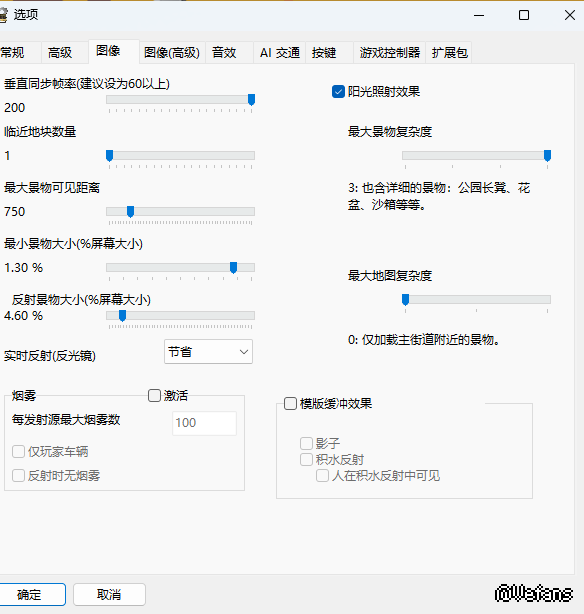Click the 取消 button
The image size is (584, 614).
click(x=109, y=594)
